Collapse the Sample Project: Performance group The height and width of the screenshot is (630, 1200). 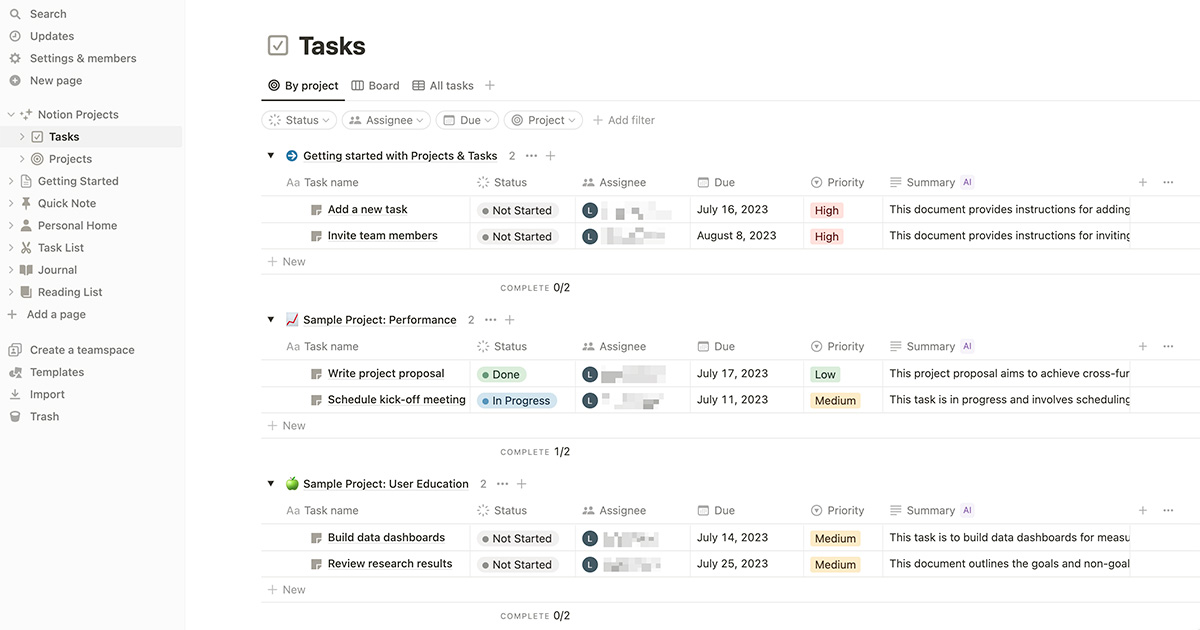click(x=271, y=320)
